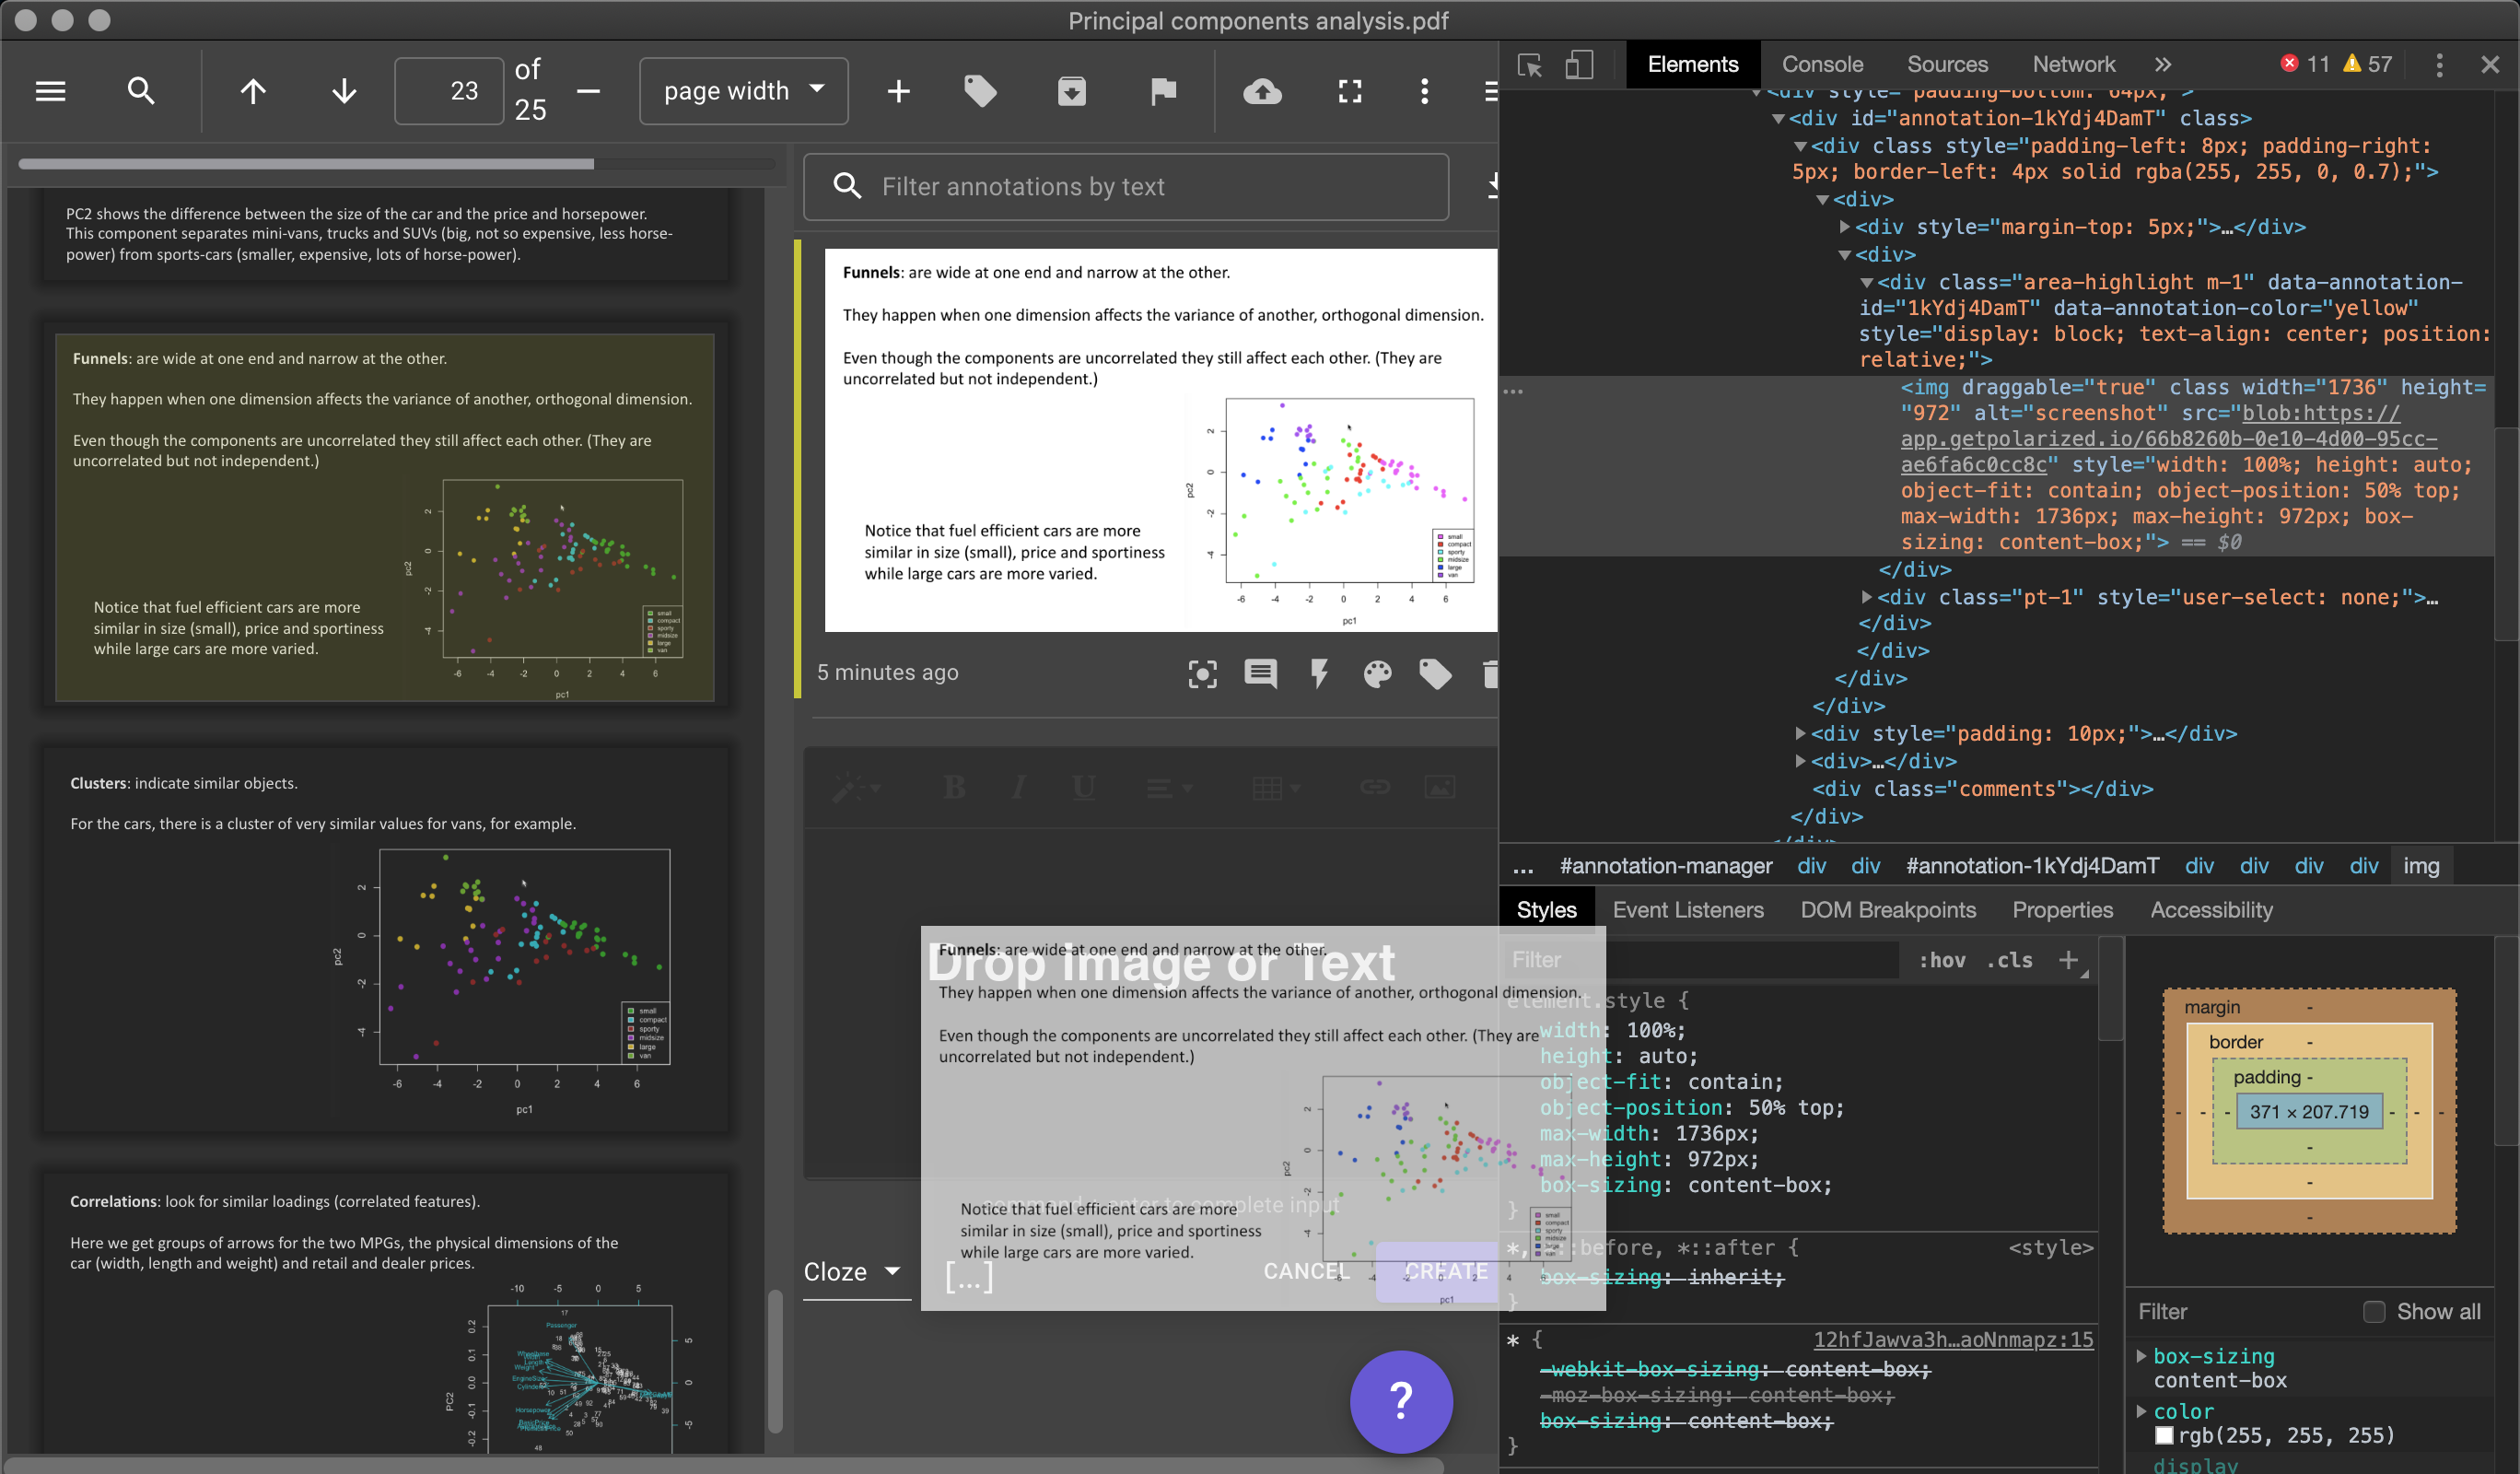Viewport: 2520px width, 1474px height.
Task: Click the CREATE button on the flashcard form
Action: [1446, 1272]
